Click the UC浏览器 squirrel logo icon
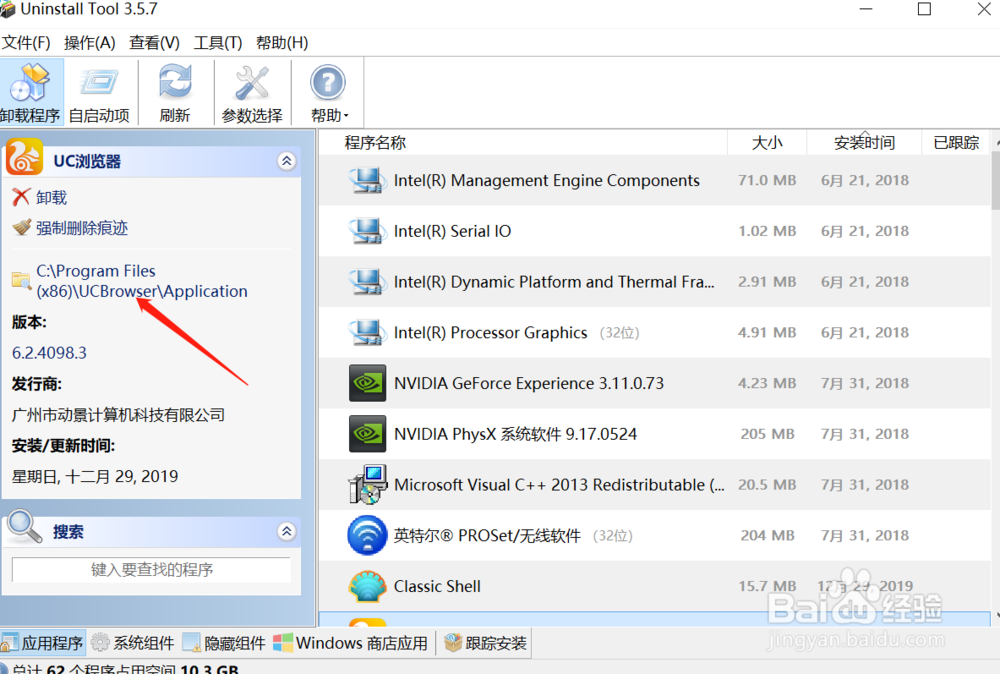This screenshot has width=1000, height=674. point(24,157)
